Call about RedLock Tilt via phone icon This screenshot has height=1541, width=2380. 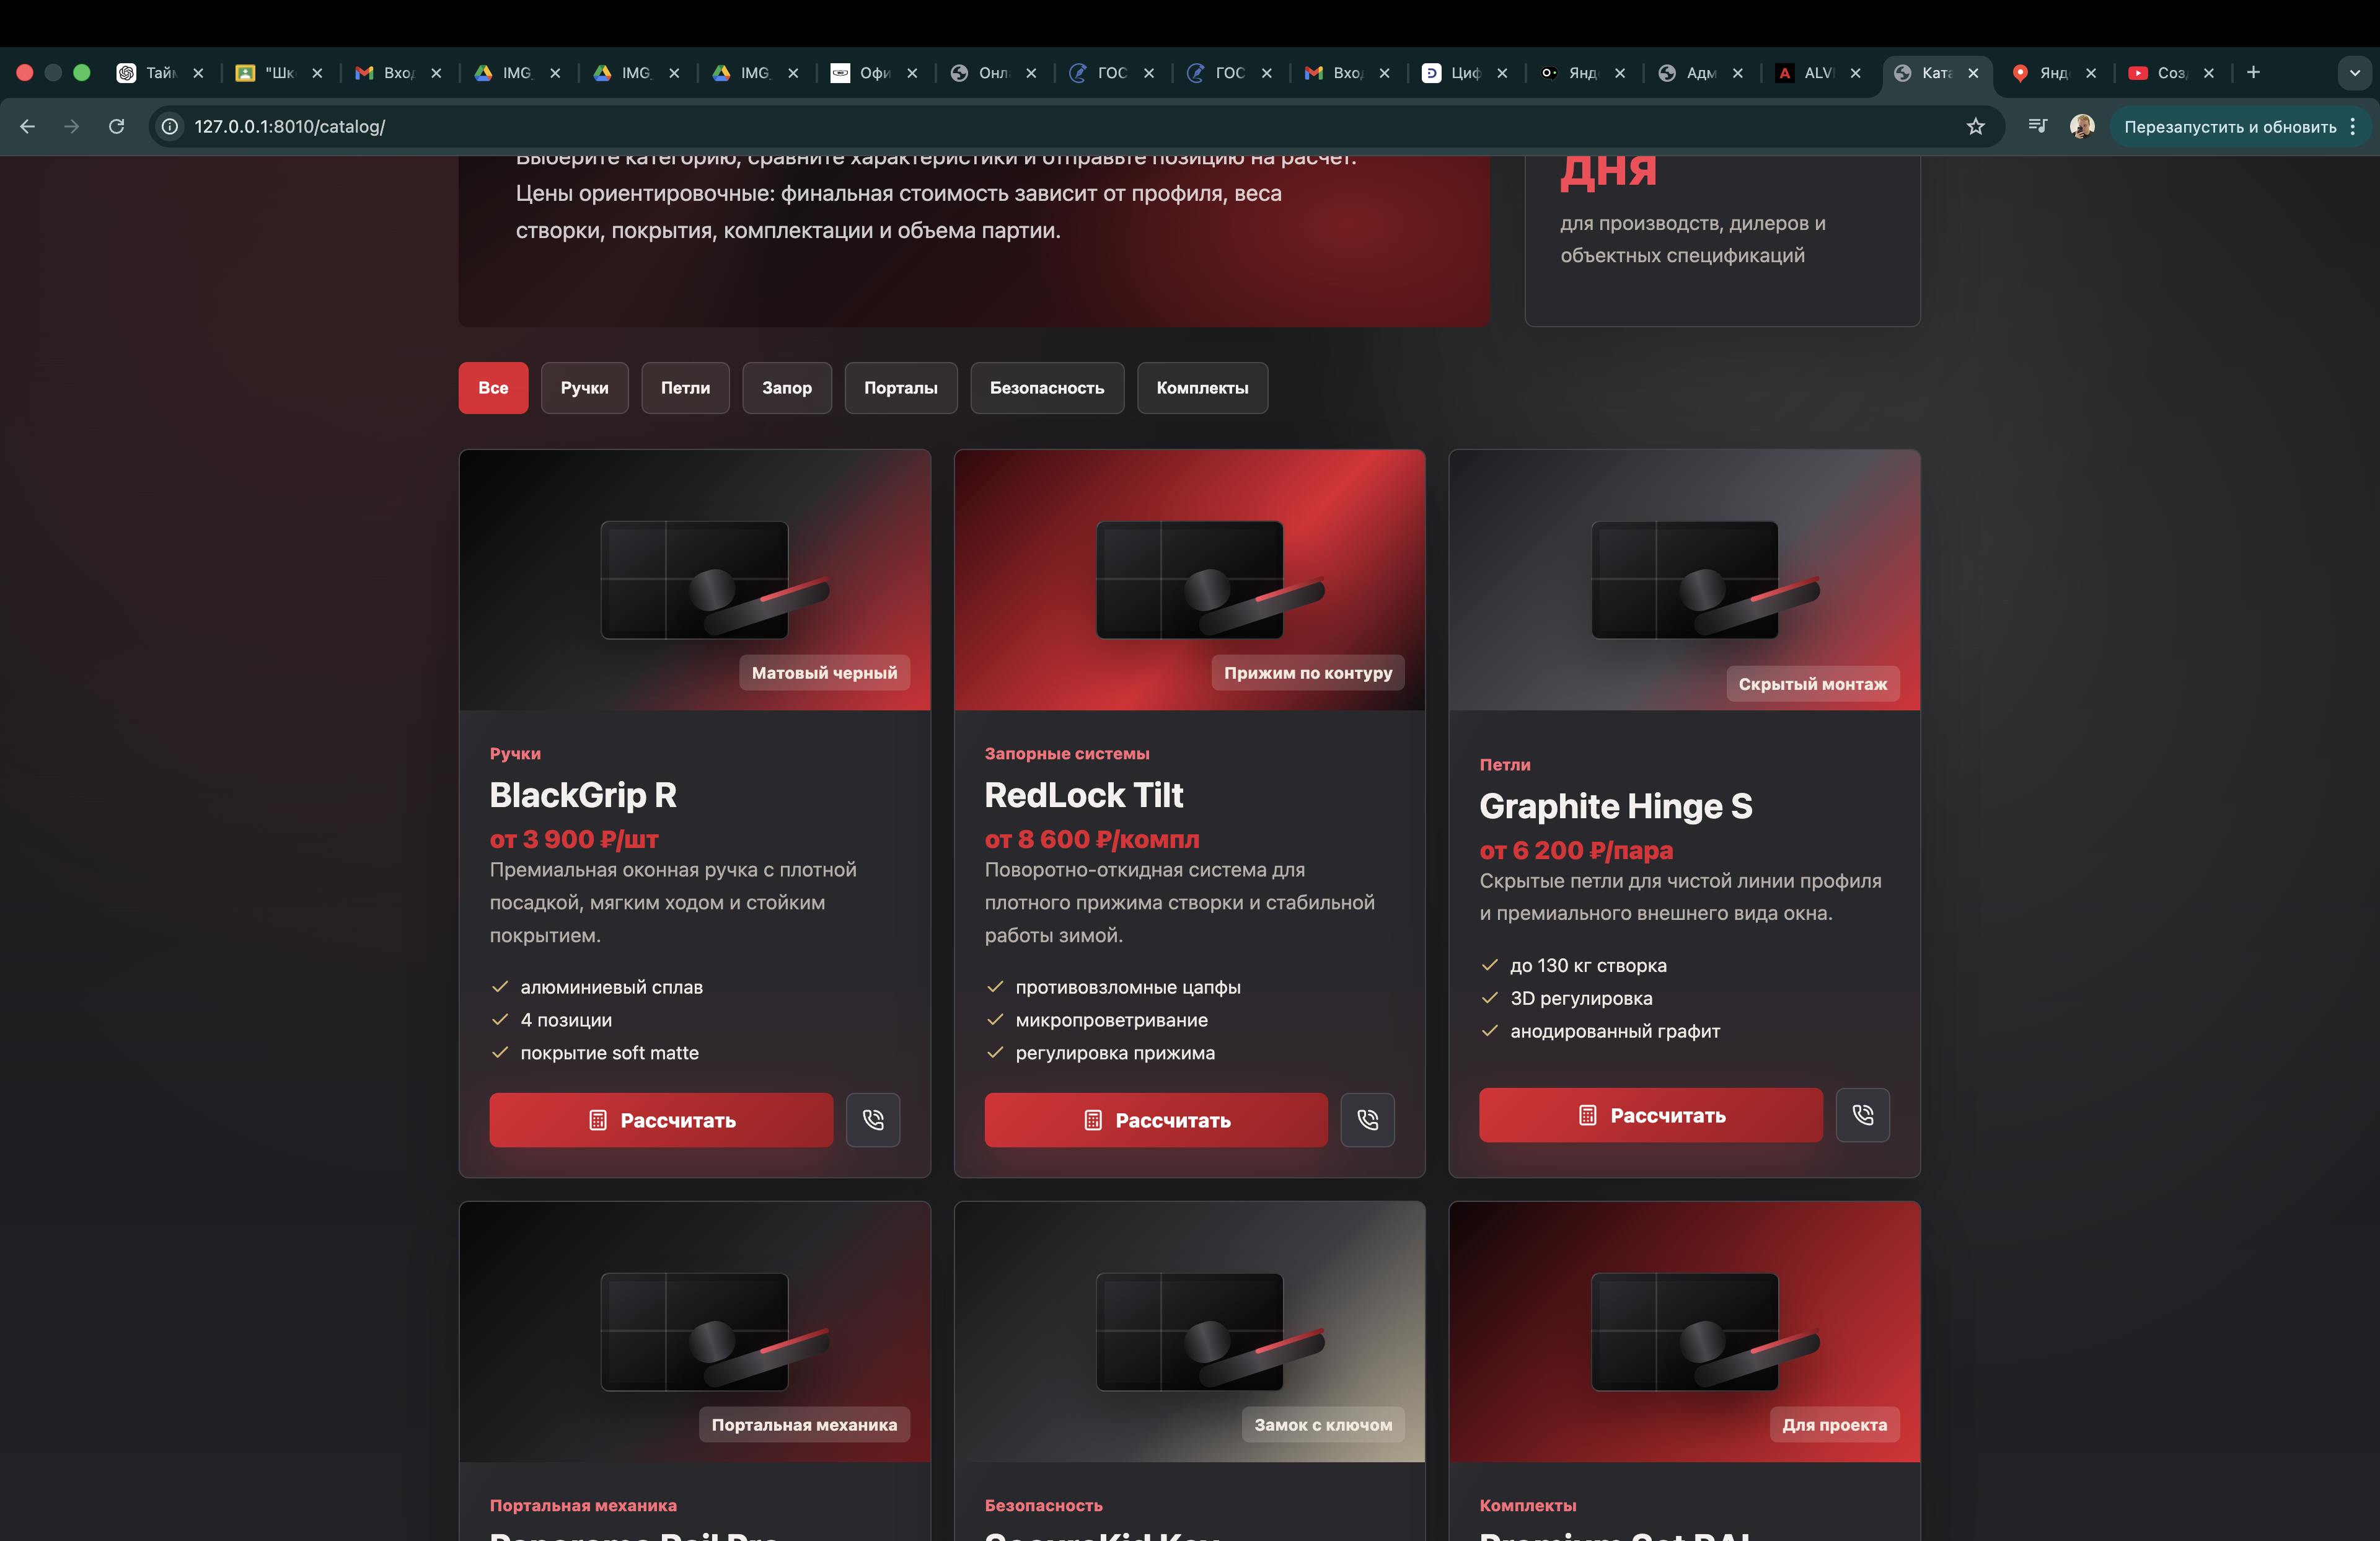pyautogui.click(x=1367, y=1119)
